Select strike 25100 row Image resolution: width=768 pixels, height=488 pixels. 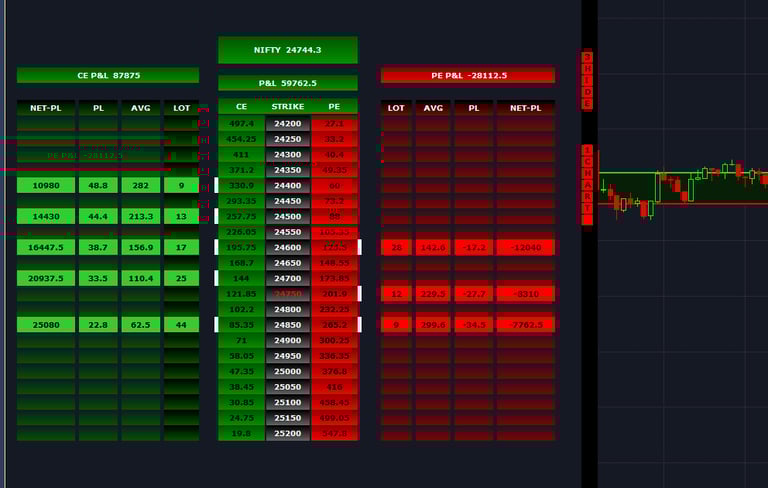tap(288, 402)
